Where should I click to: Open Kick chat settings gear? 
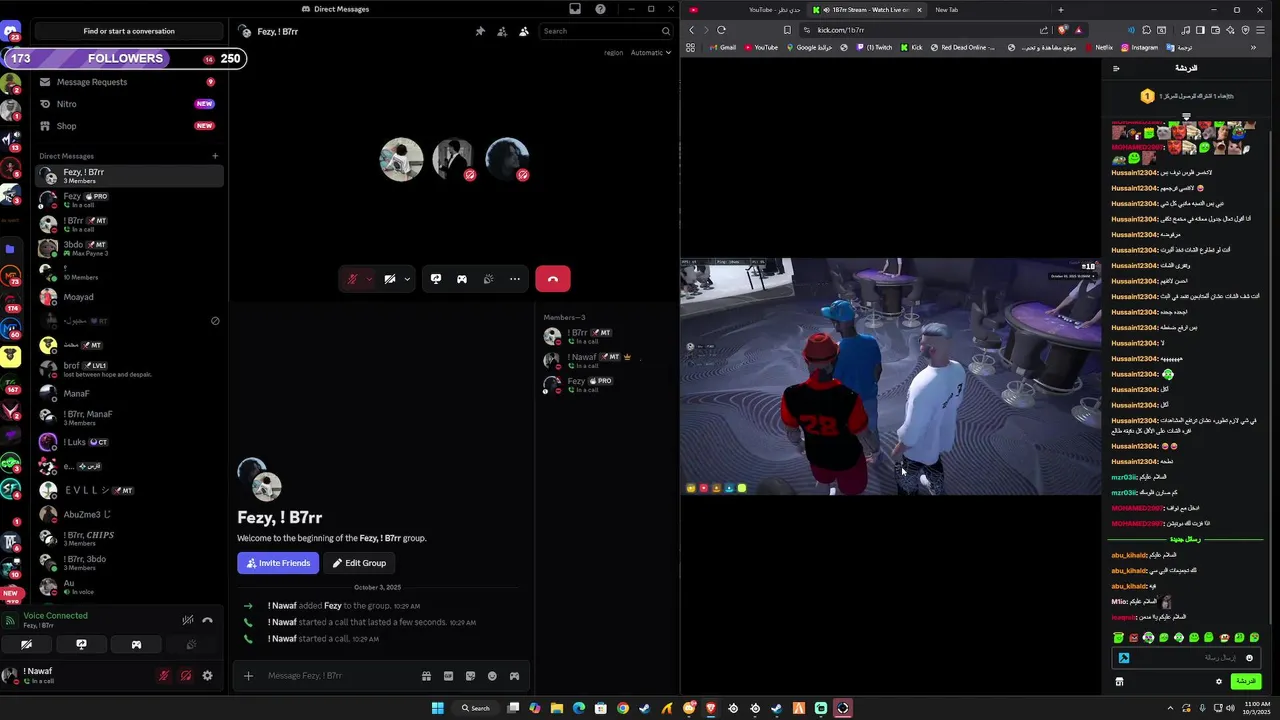tap(1219, 681)
